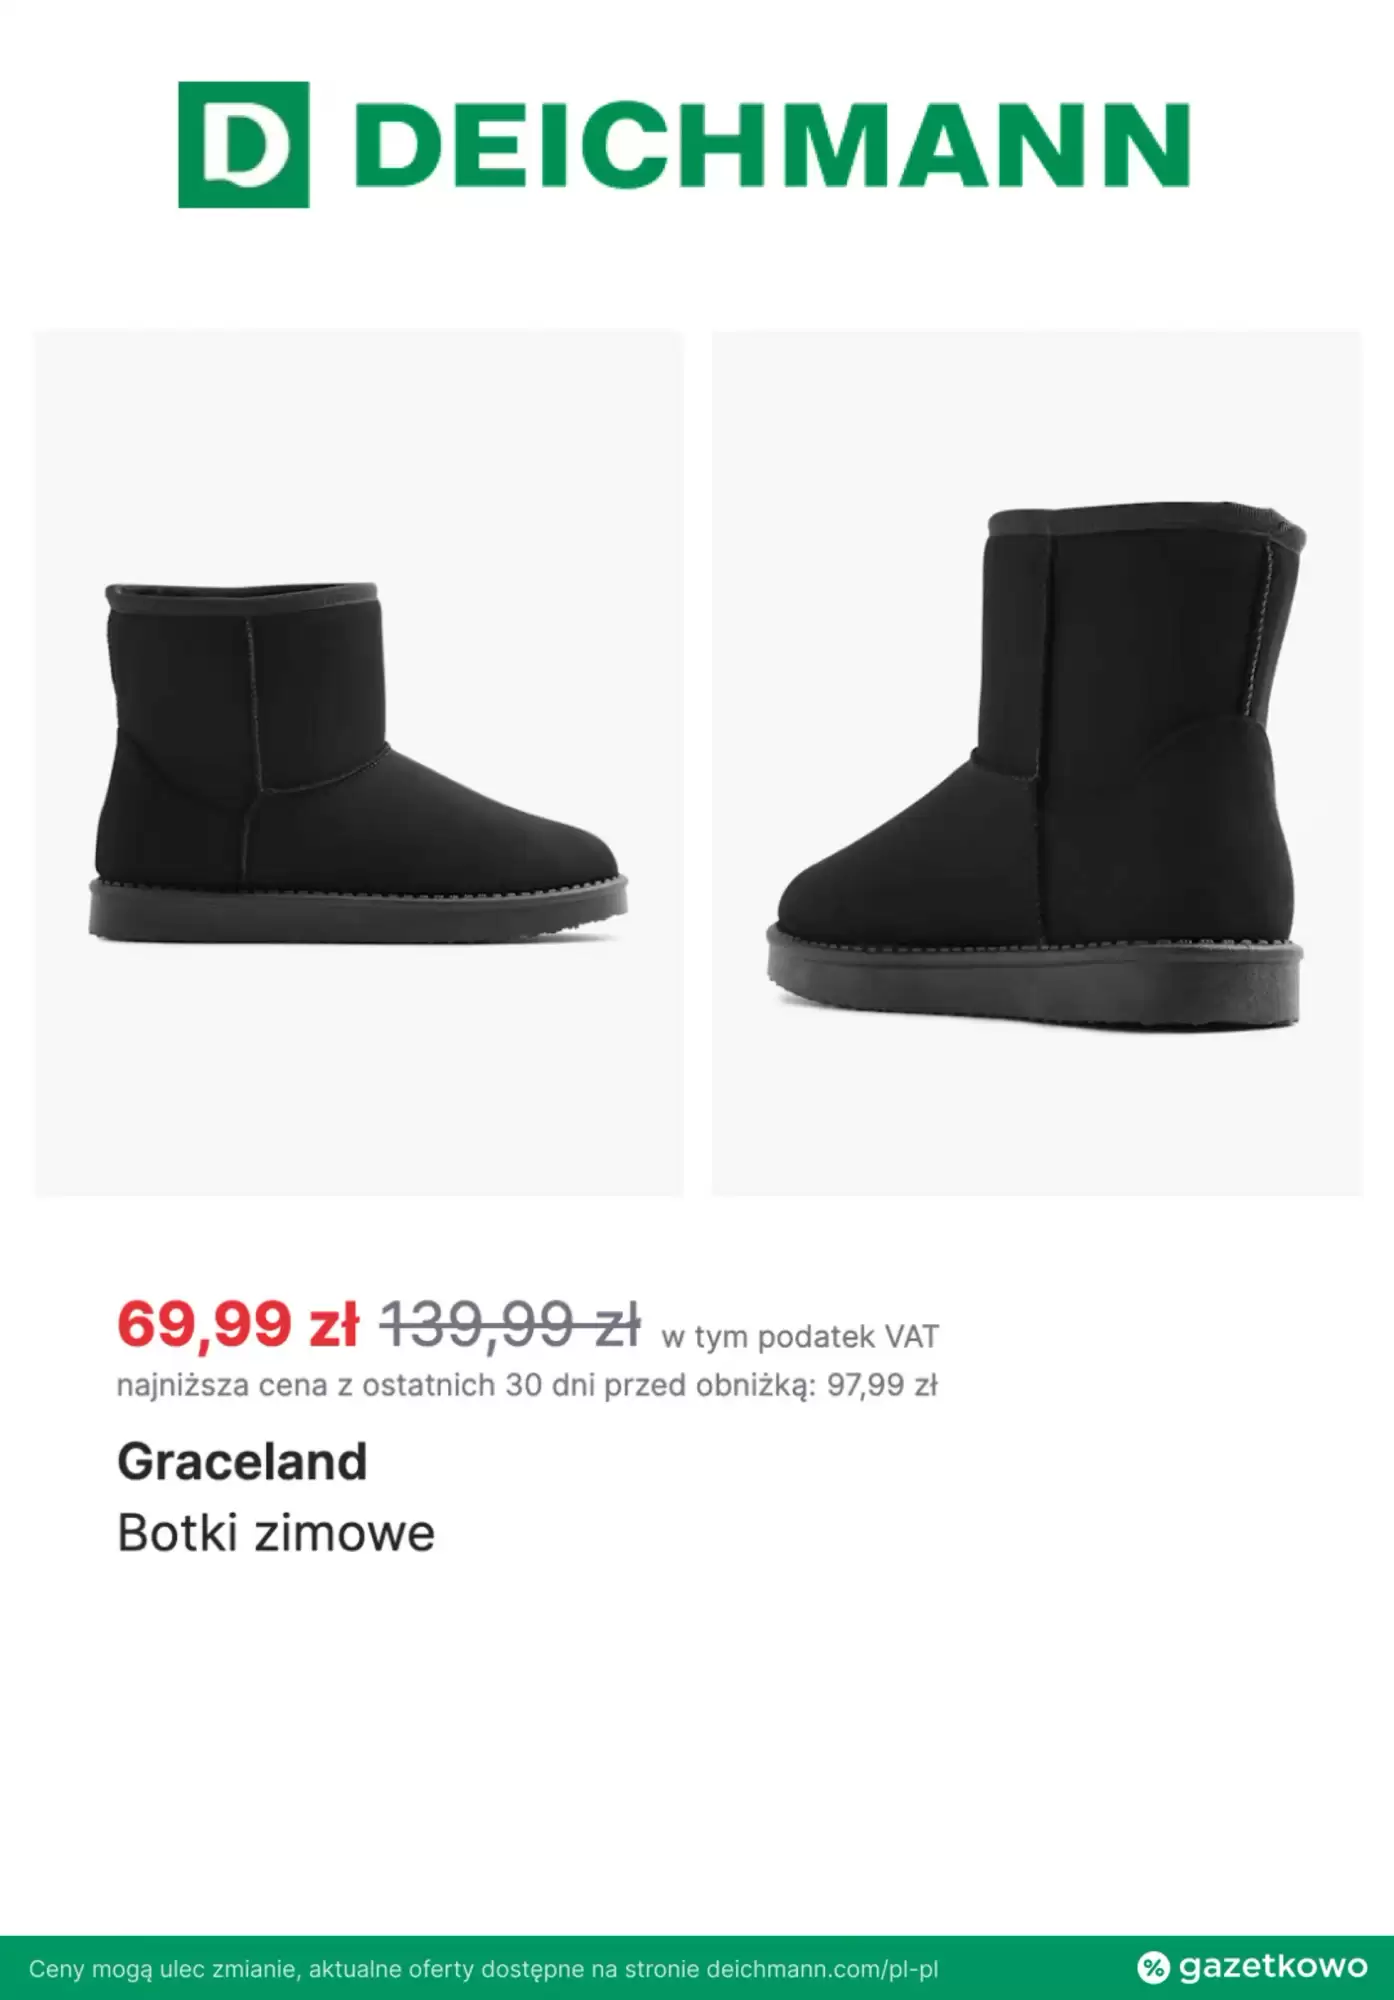
Task: Click the crossed-out 139,99 zł price
Action: point(510,1324)
